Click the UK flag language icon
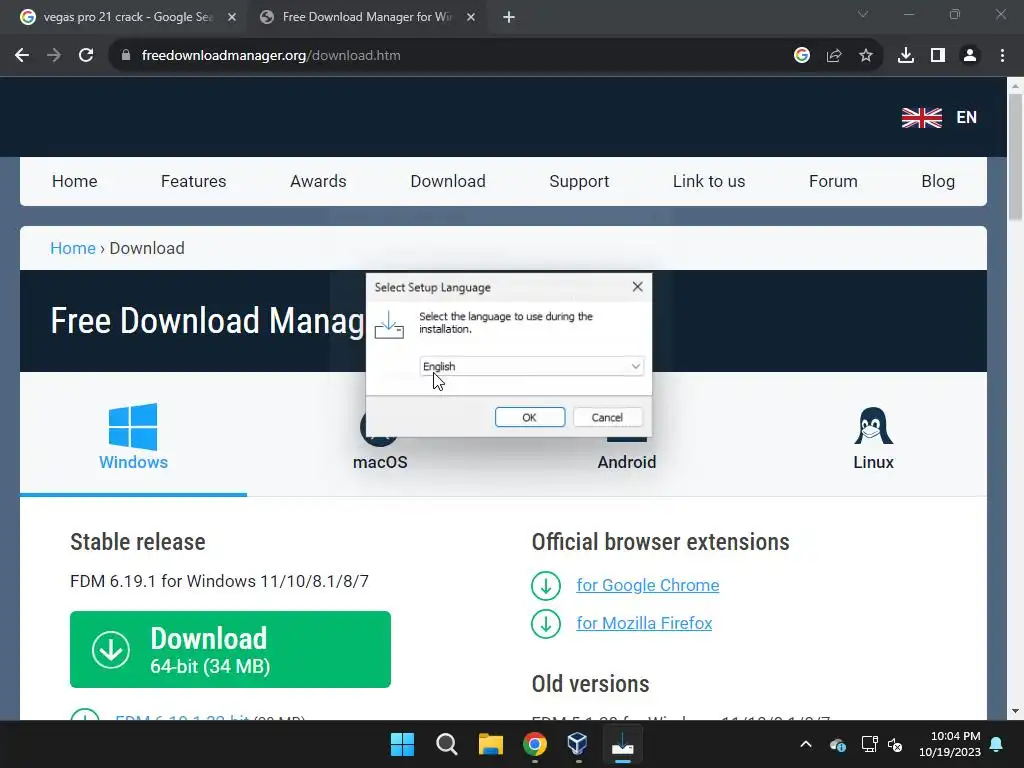This screenshot has height=768, width=1024. coord(921,118)
